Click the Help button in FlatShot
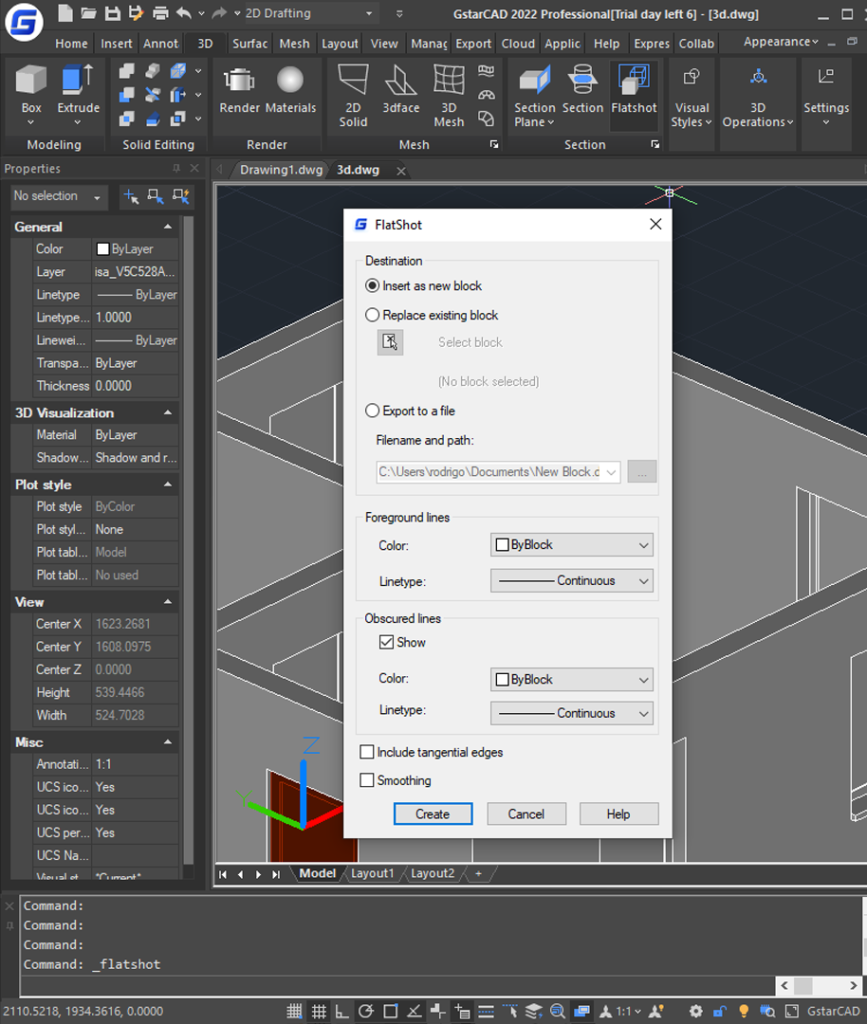 [x=618, y=814]
